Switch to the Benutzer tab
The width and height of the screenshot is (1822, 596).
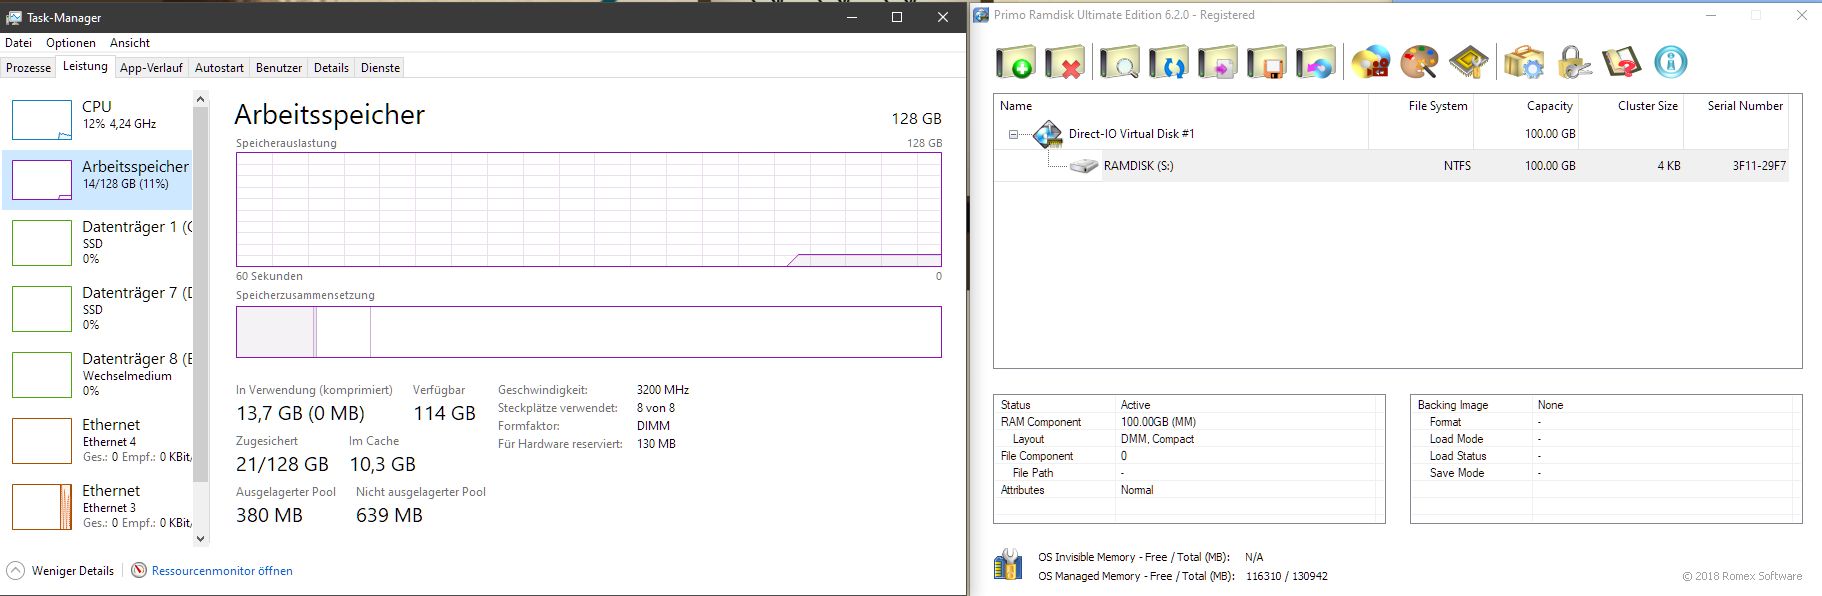click(279, 68)
